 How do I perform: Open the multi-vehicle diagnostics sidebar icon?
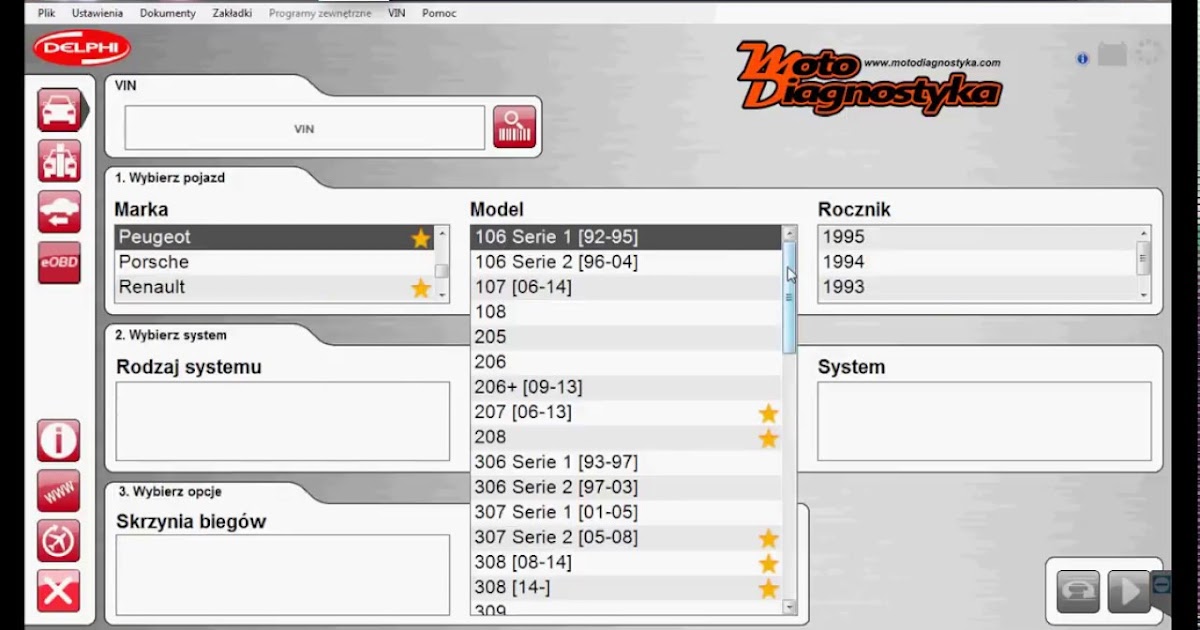[x=59, y=161]
